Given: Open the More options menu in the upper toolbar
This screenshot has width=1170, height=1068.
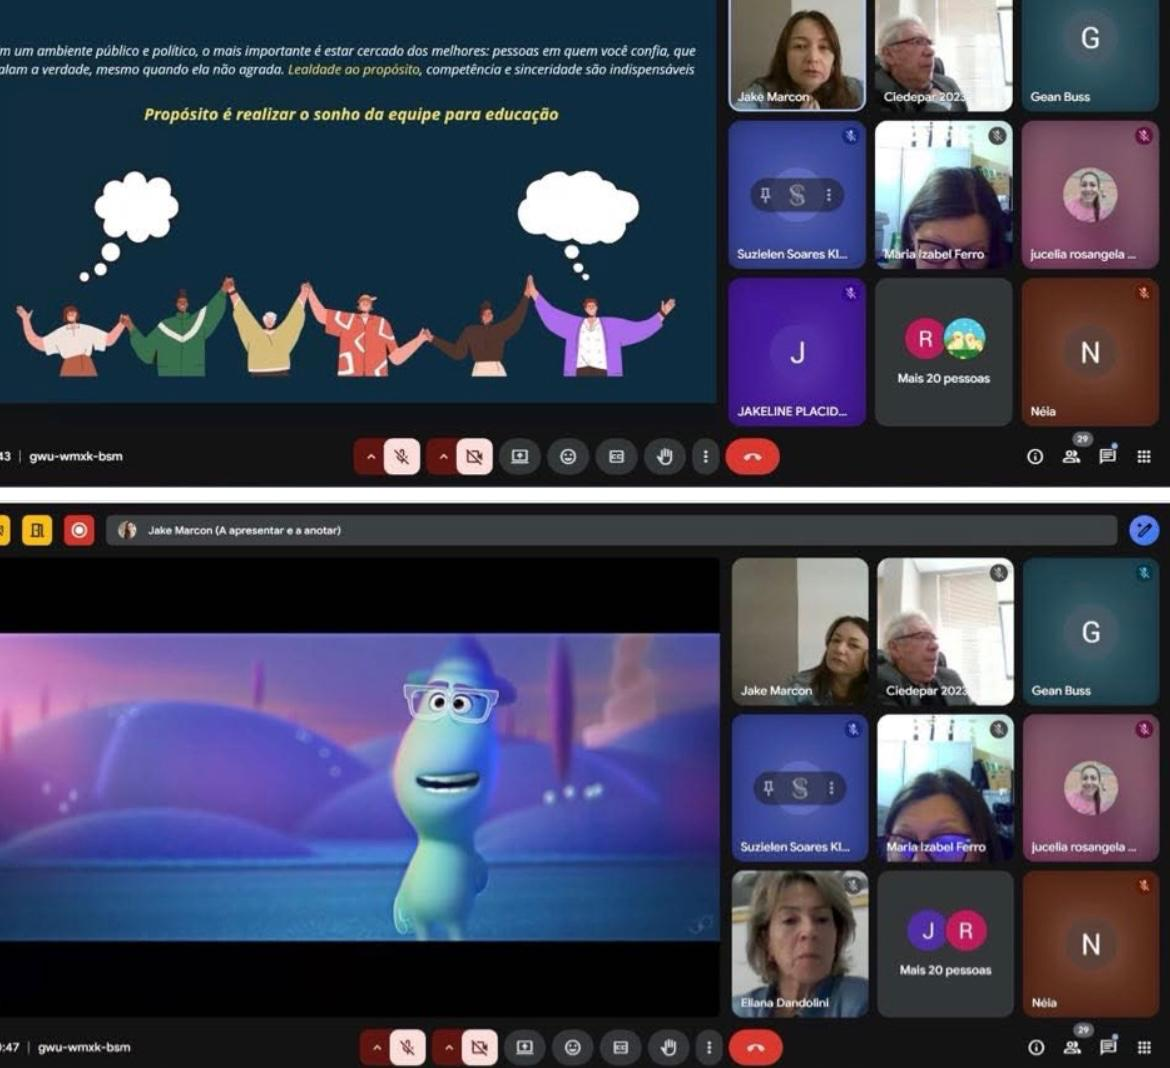Looking at the screenshot, I should click(x=705, y=456).
